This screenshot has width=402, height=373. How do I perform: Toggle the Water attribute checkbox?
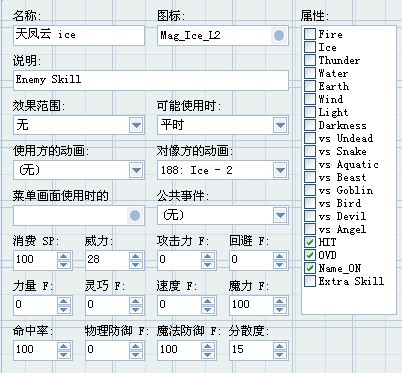(x=310, y=73)
